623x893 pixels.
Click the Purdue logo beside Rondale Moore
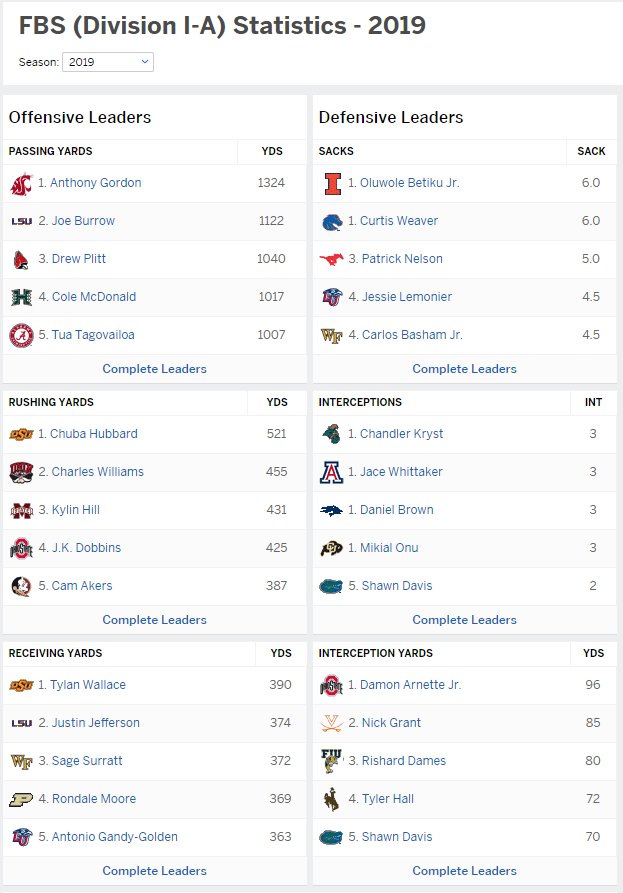pos(21,800)
